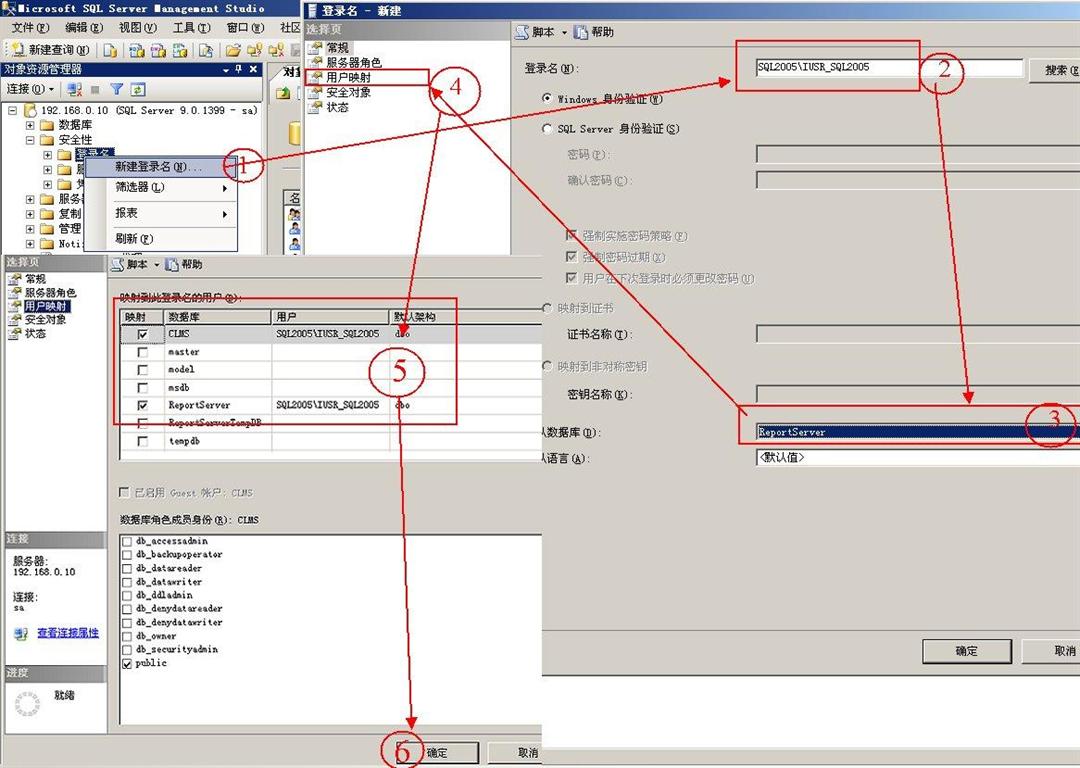Open the 视图 menu

pyautogui.click(x=137, y=28)
